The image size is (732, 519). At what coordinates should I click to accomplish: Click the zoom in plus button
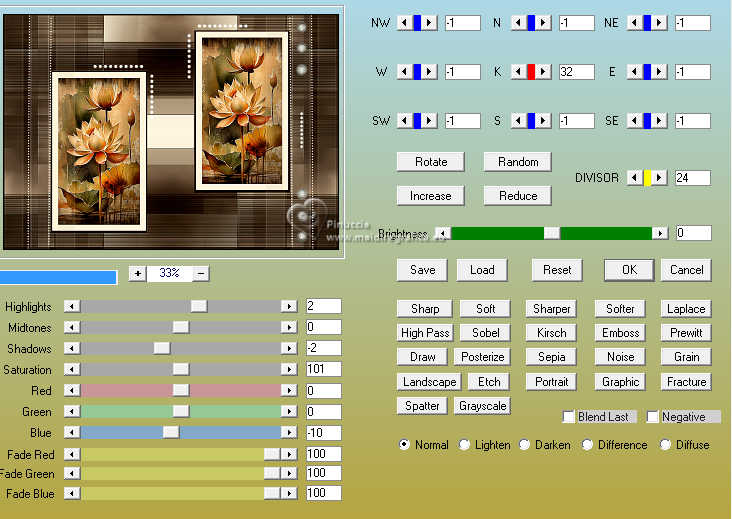click(x=138, y=274)
